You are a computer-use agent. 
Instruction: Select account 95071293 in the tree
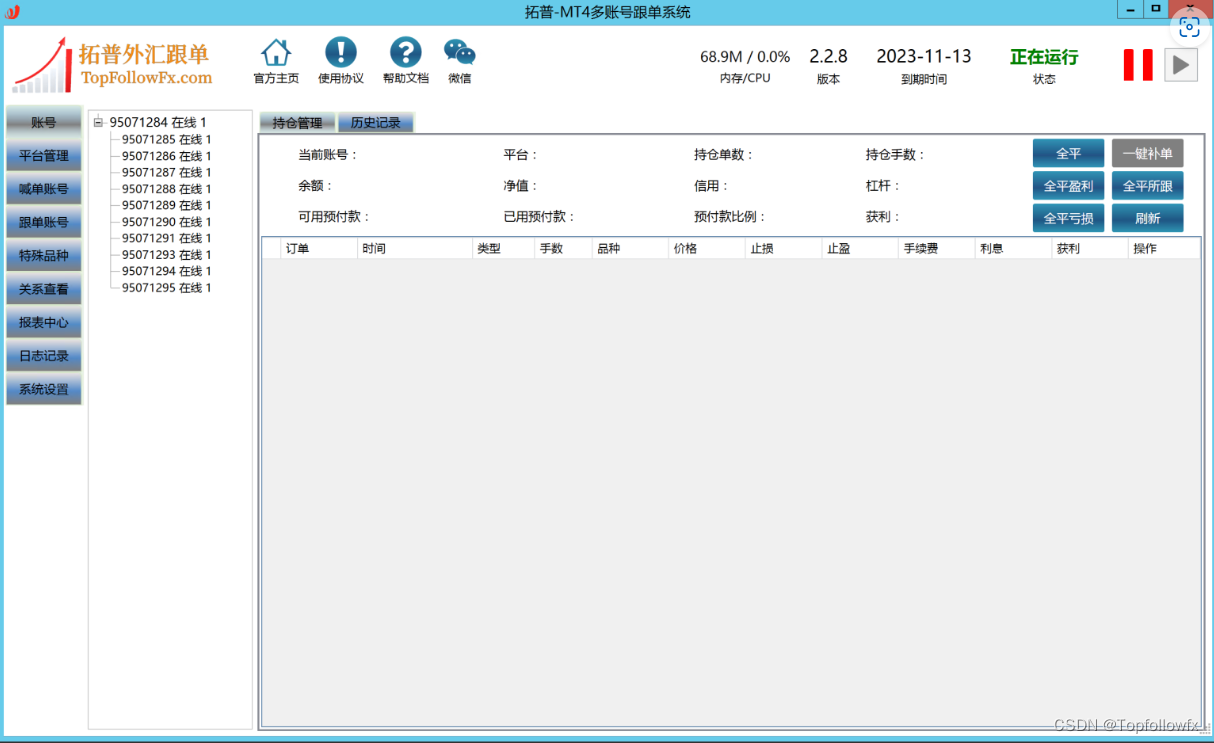(x=167, y=255)
